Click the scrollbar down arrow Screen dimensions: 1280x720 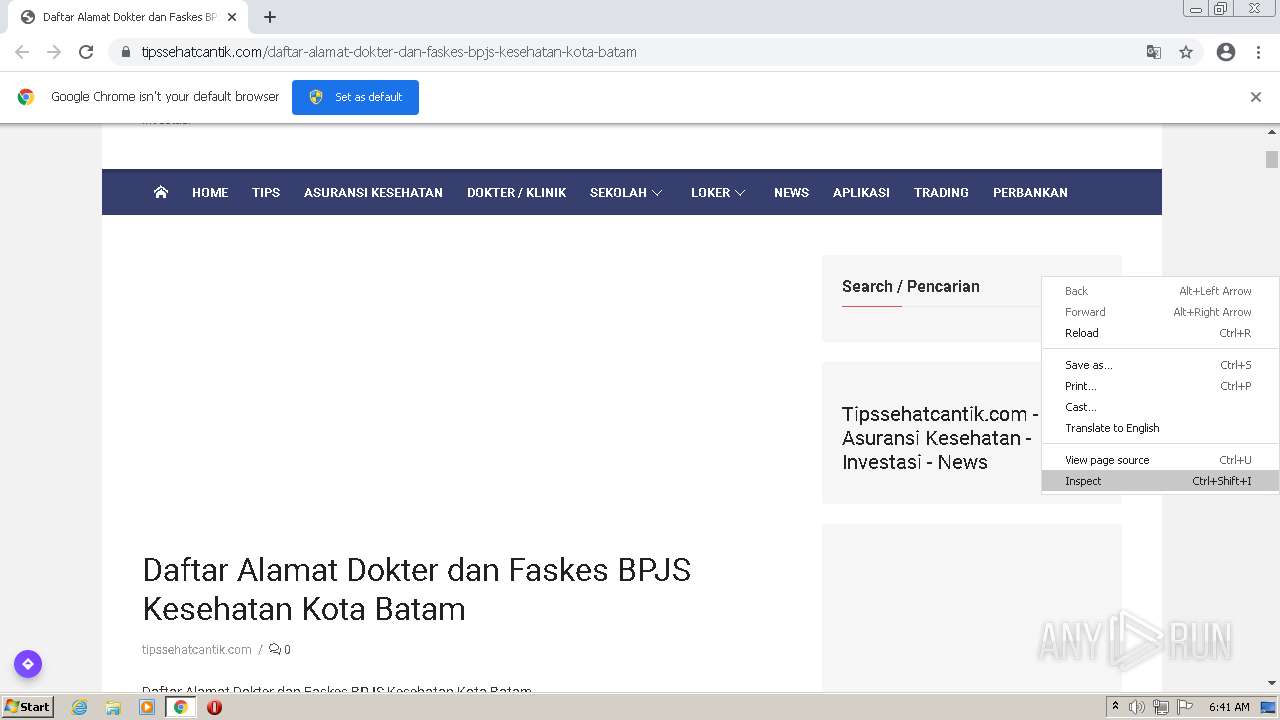coord(1272,683)
